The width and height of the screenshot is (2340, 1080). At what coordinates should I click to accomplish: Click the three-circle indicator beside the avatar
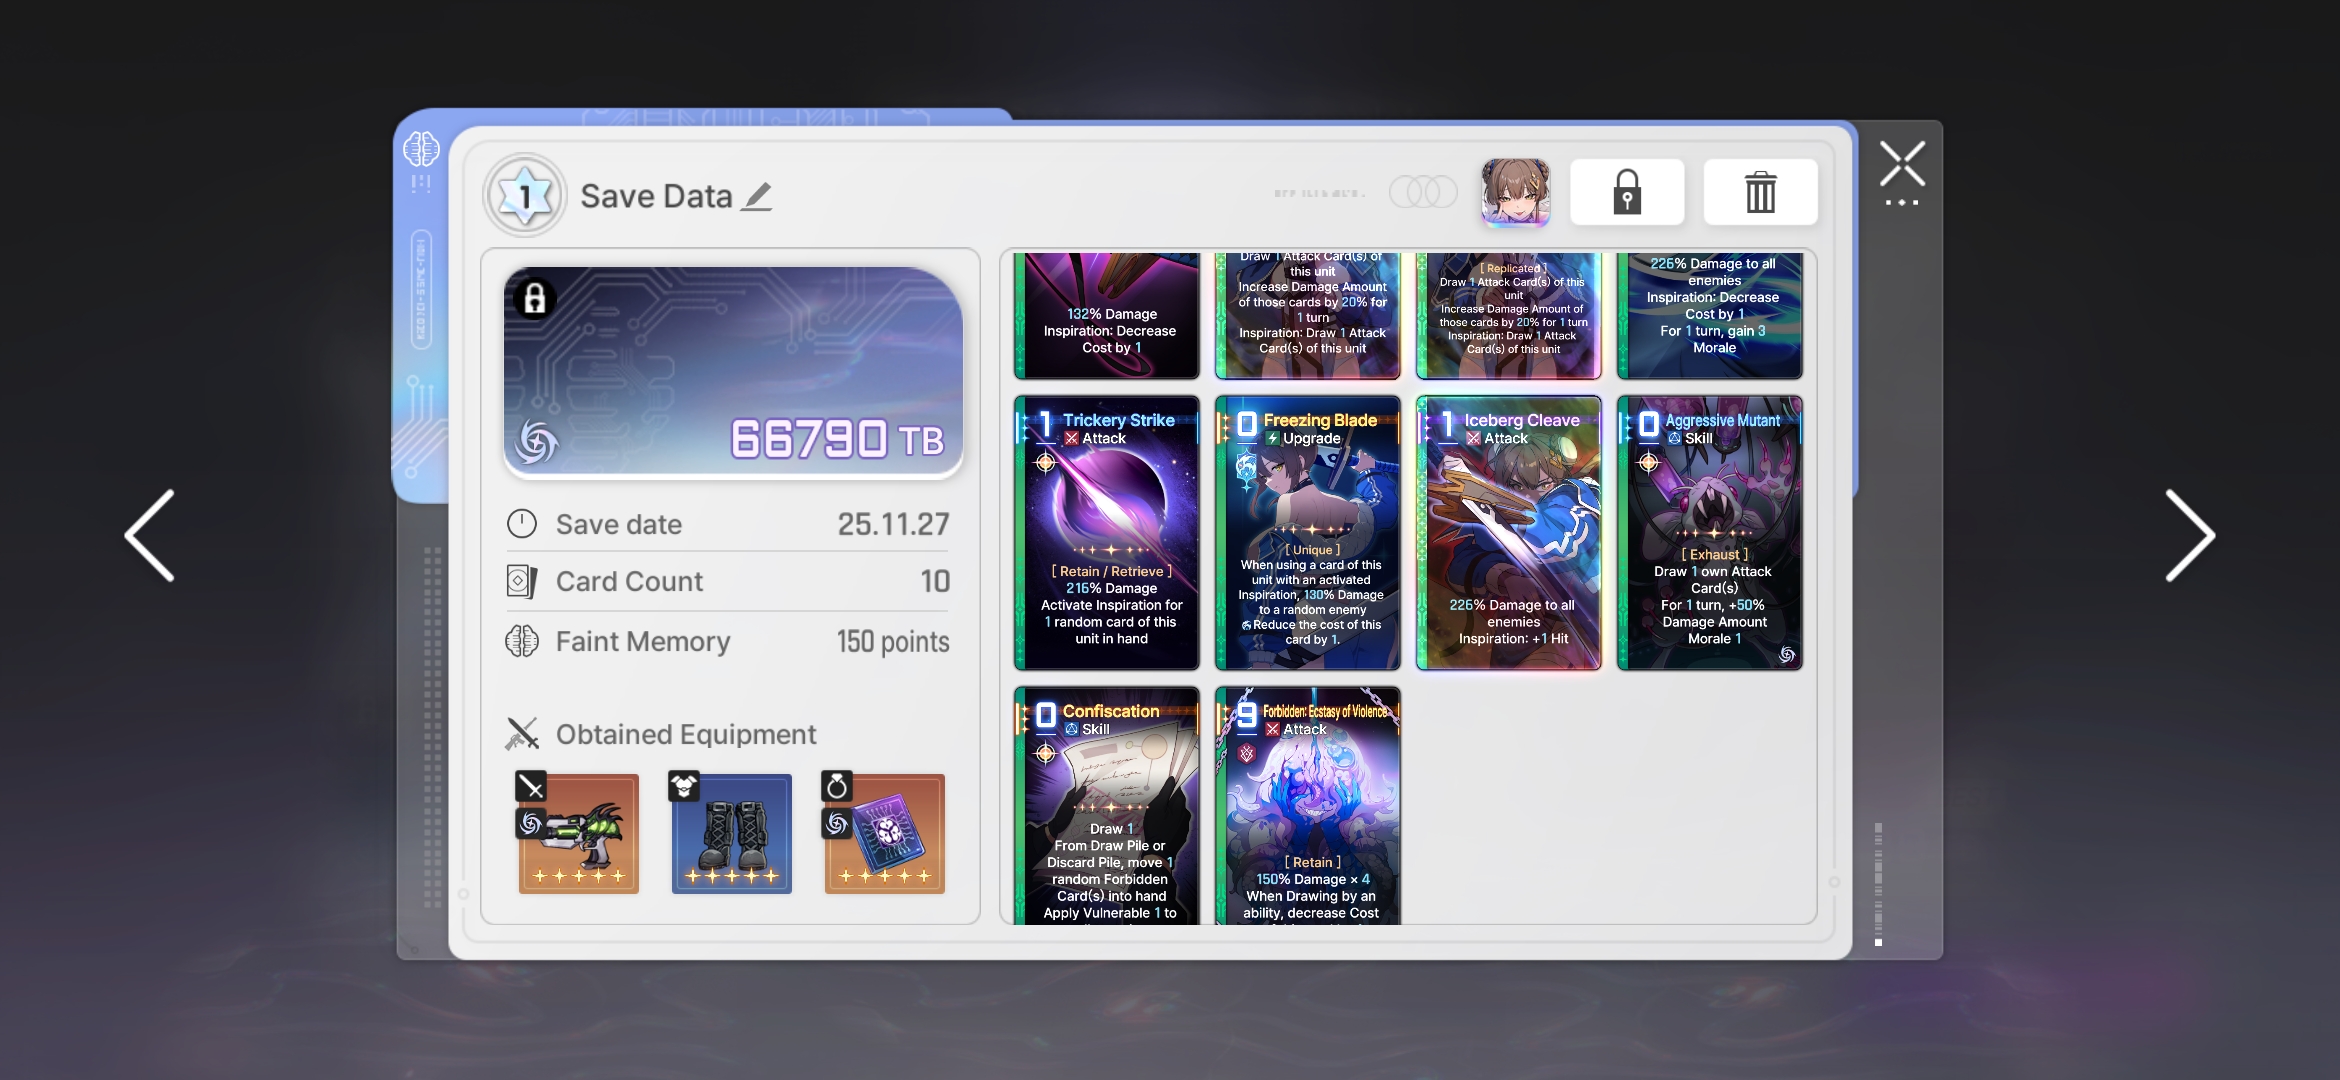[x=1422, y=192]
